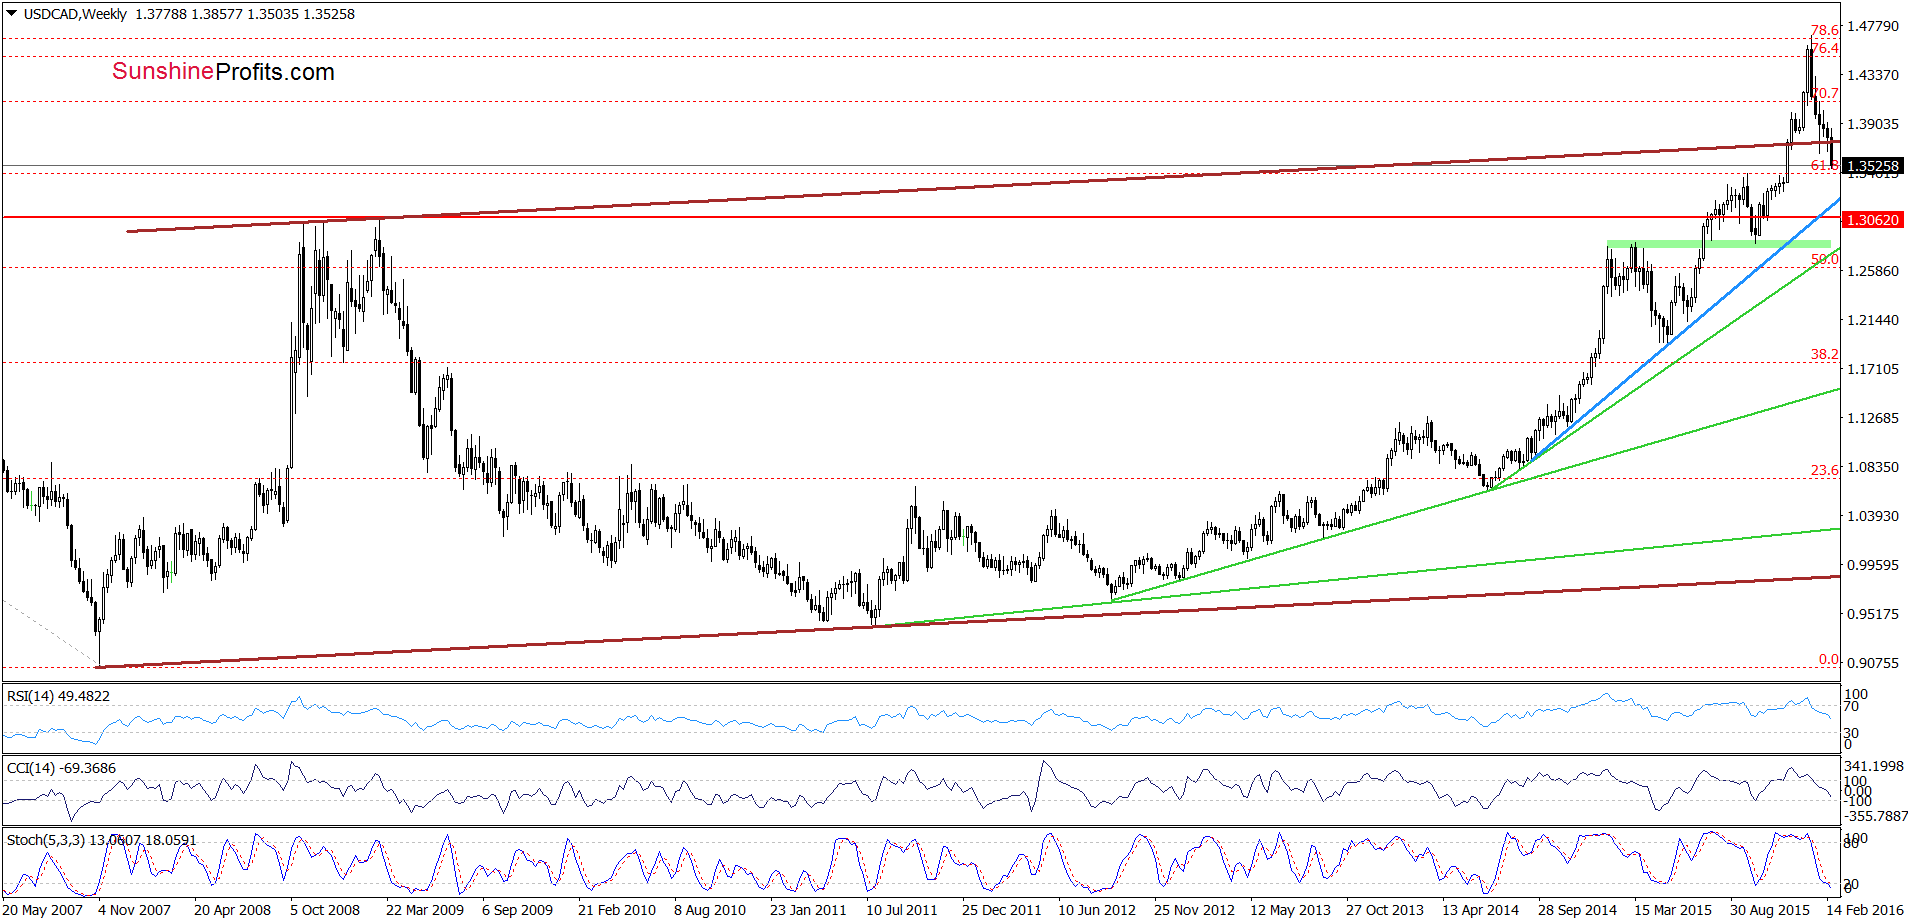Click the 20 Apr 2008 date label
Screen dimensions: 1908x924
232,910
